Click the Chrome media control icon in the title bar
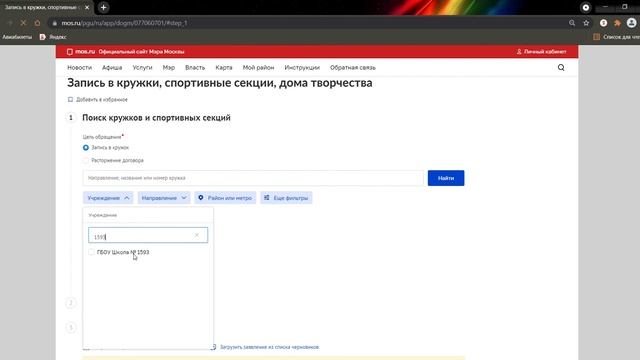Viewport: 640px width, 360px height. pyautogui.click(x=586, y=7)
